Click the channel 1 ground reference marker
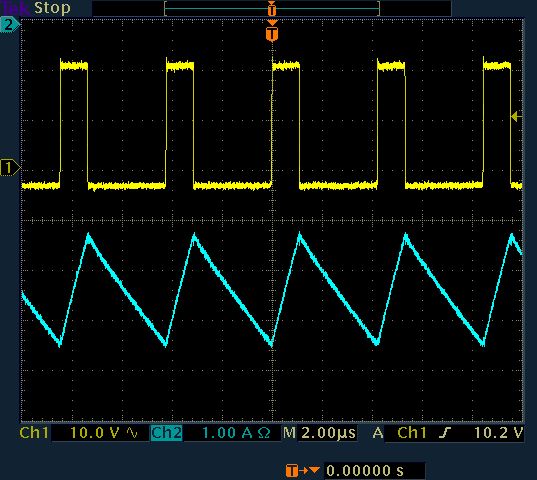Screen dimensions: 537x480 click(10, 168)
